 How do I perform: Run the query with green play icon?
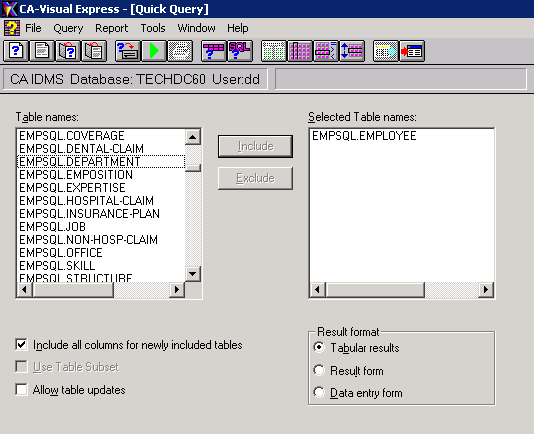click(154, 51)
